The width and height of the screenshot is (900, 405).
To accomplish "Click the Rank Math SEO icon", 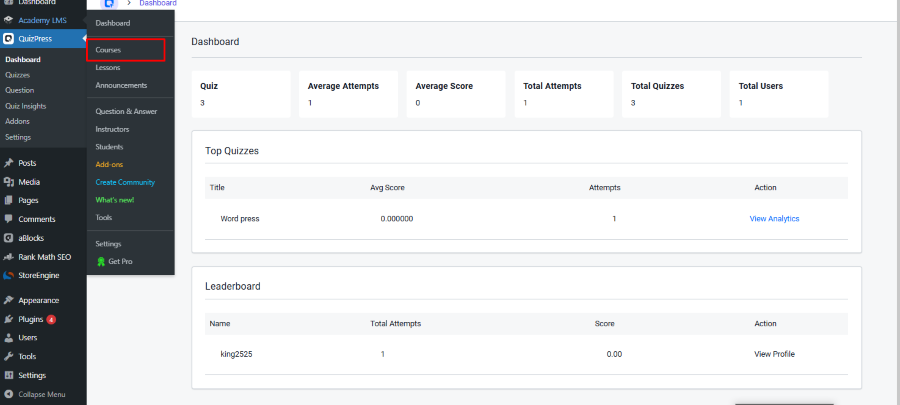I will click(9, 257).
